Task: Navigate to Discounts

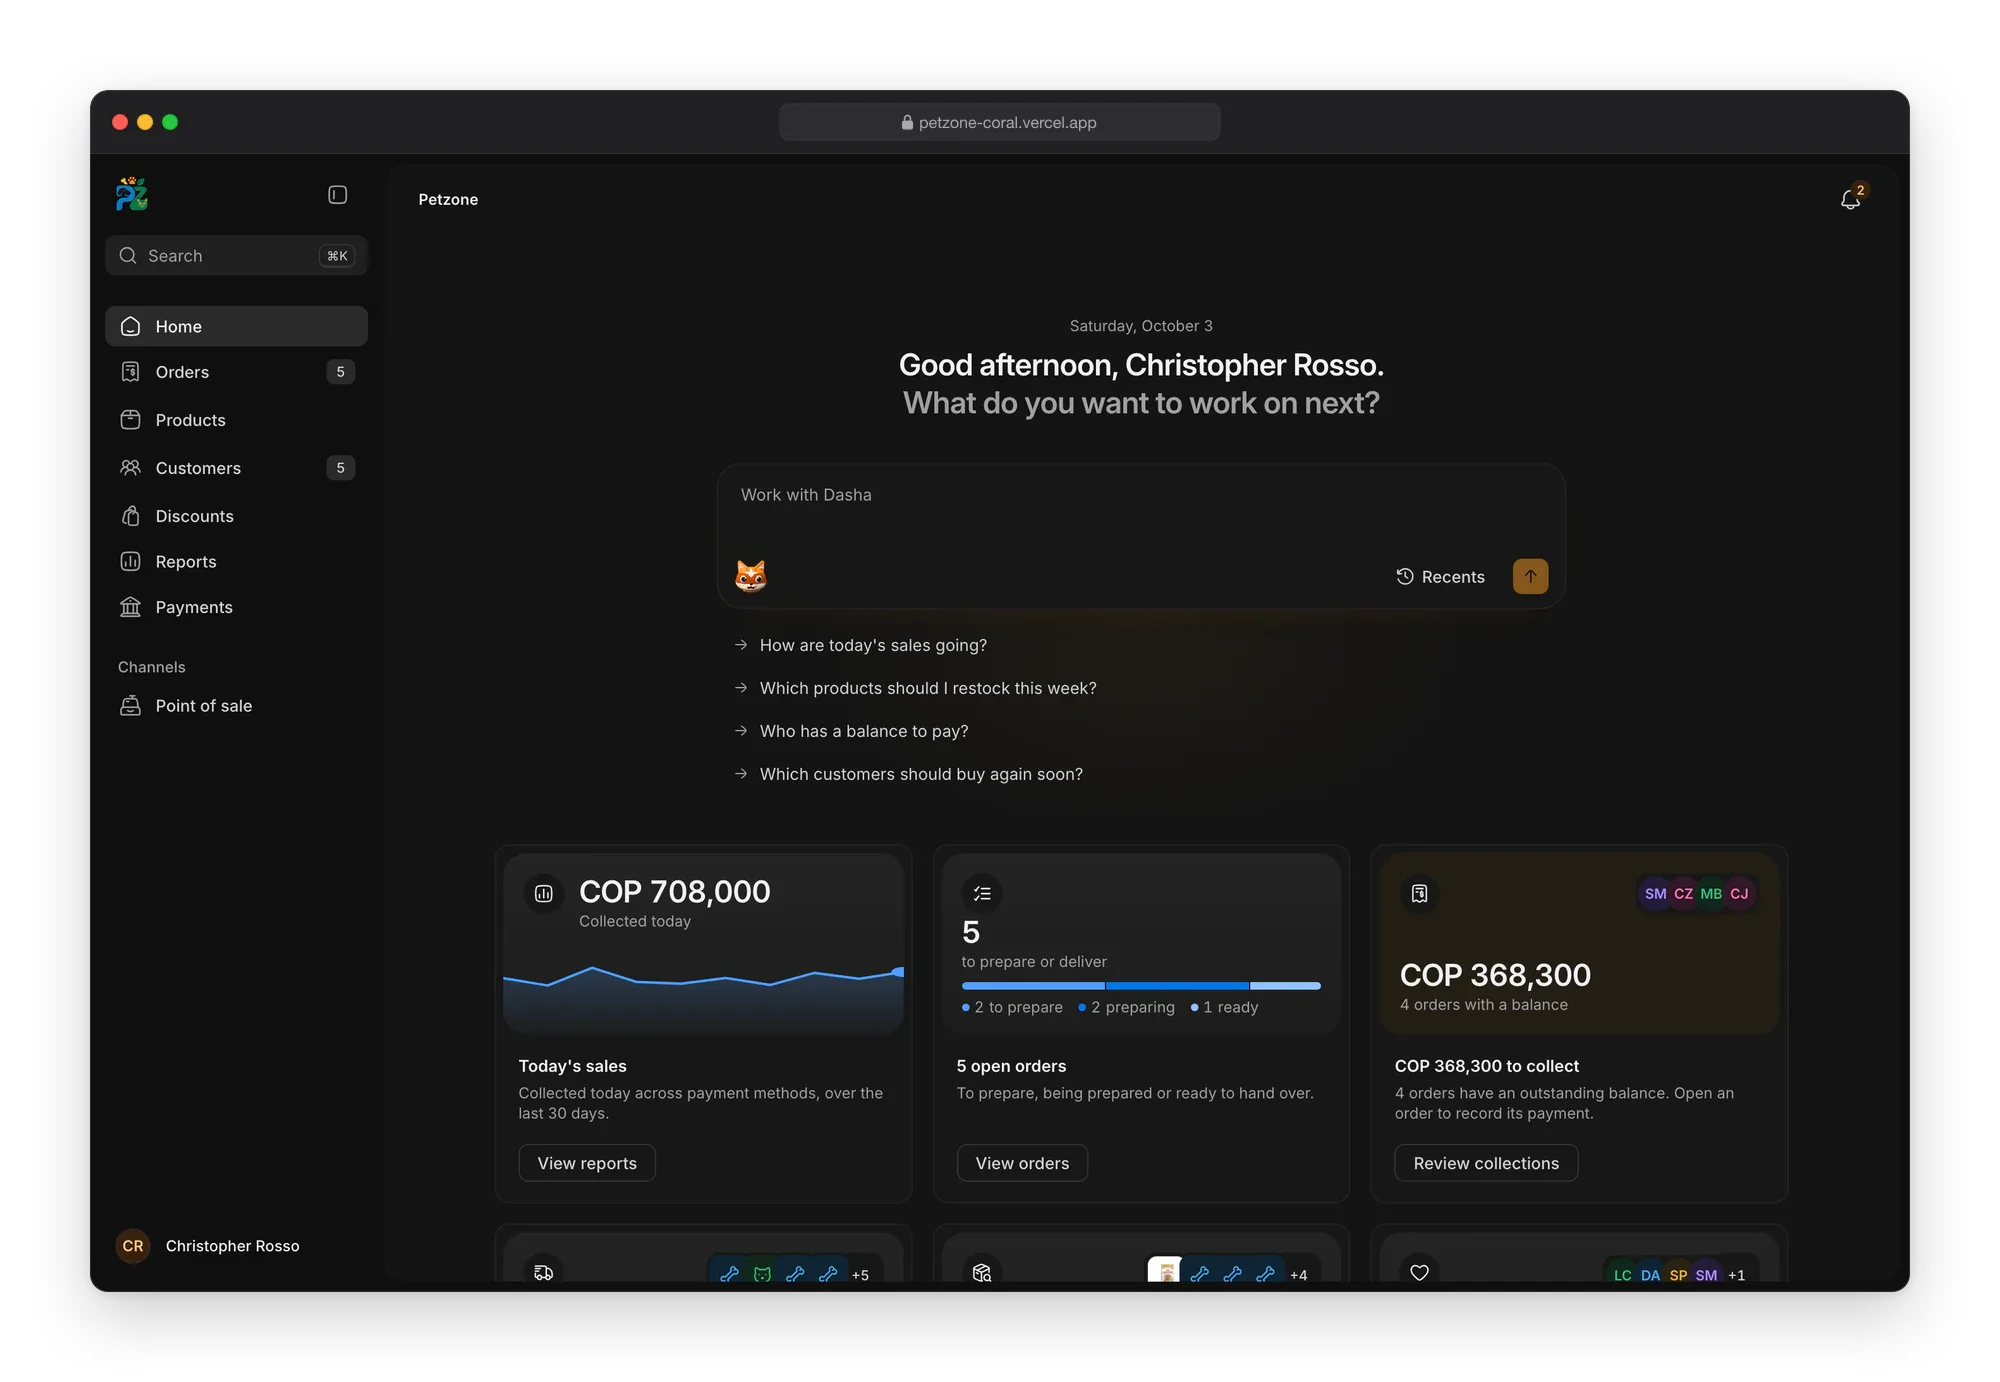Action: (236, 516)
